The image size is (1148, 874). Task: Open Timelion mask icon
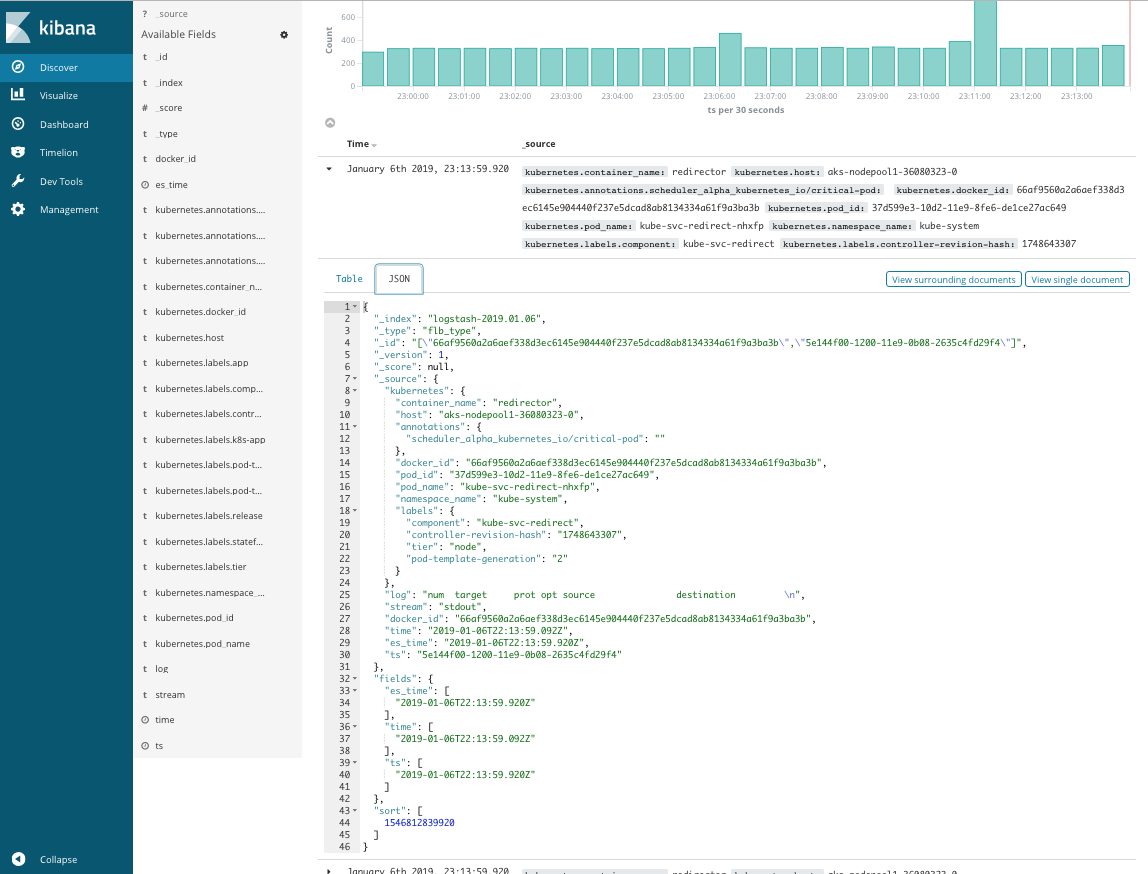18,153
